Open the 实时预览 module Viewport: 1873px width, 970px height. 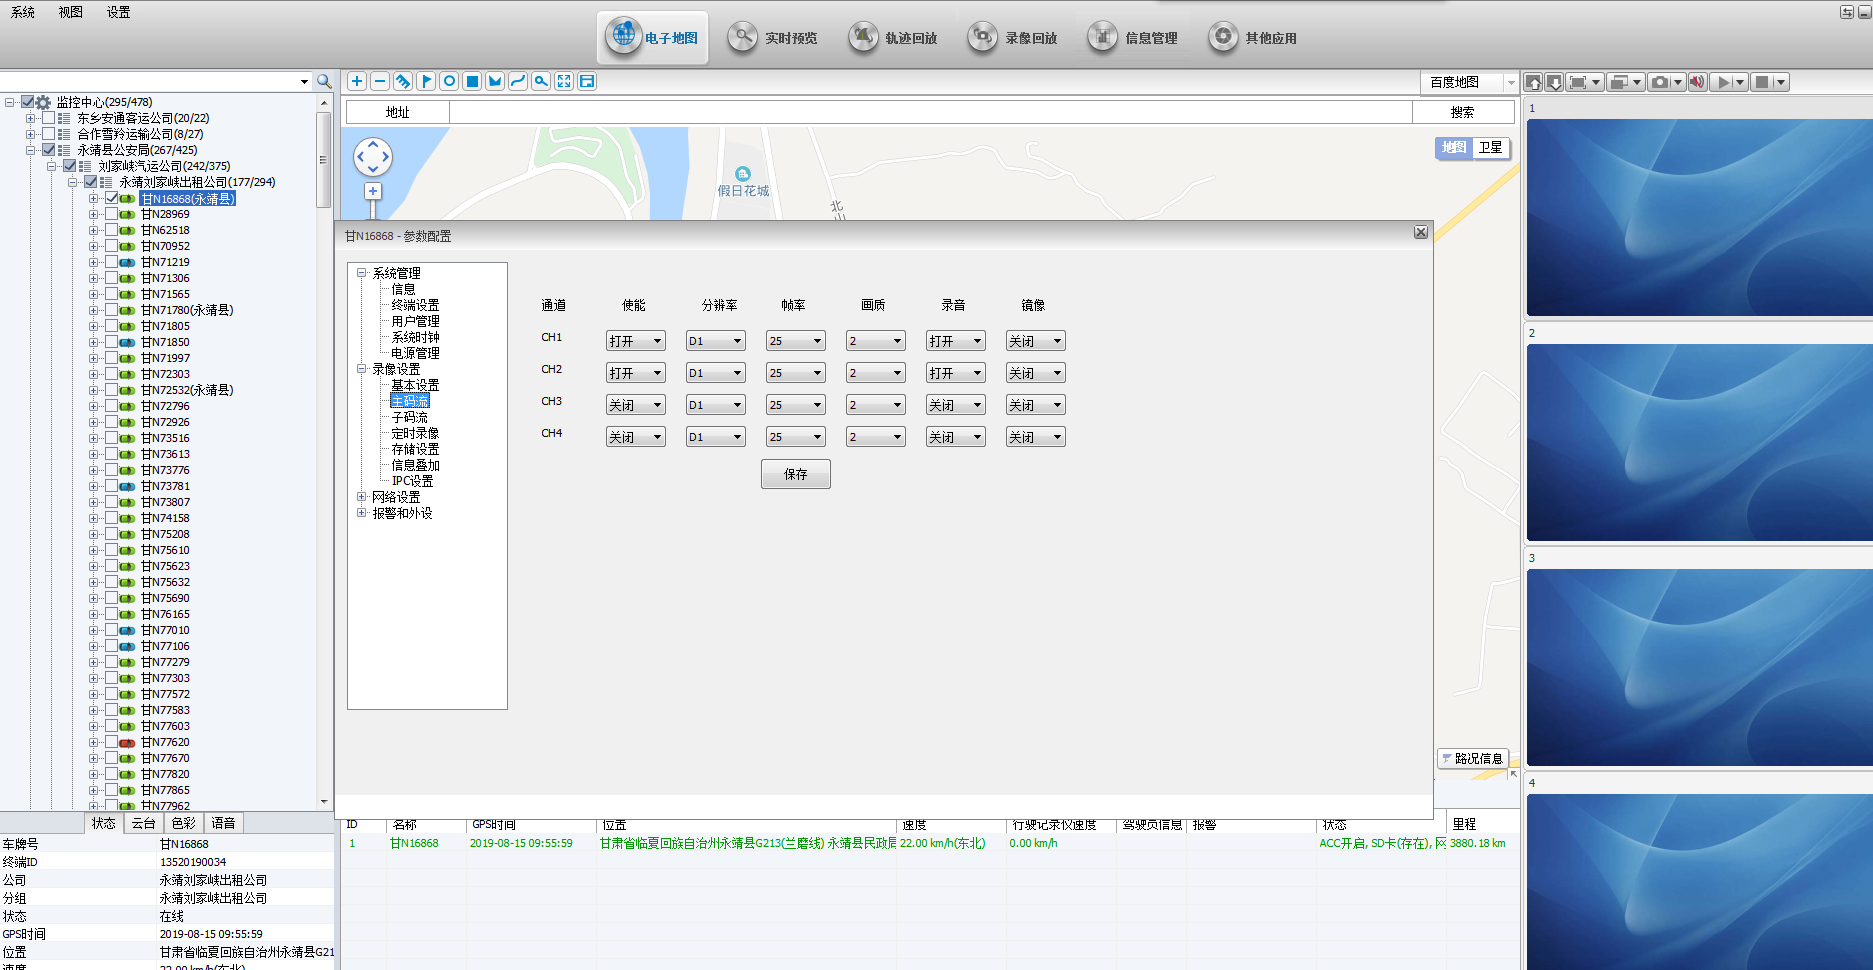pos(773,38)
